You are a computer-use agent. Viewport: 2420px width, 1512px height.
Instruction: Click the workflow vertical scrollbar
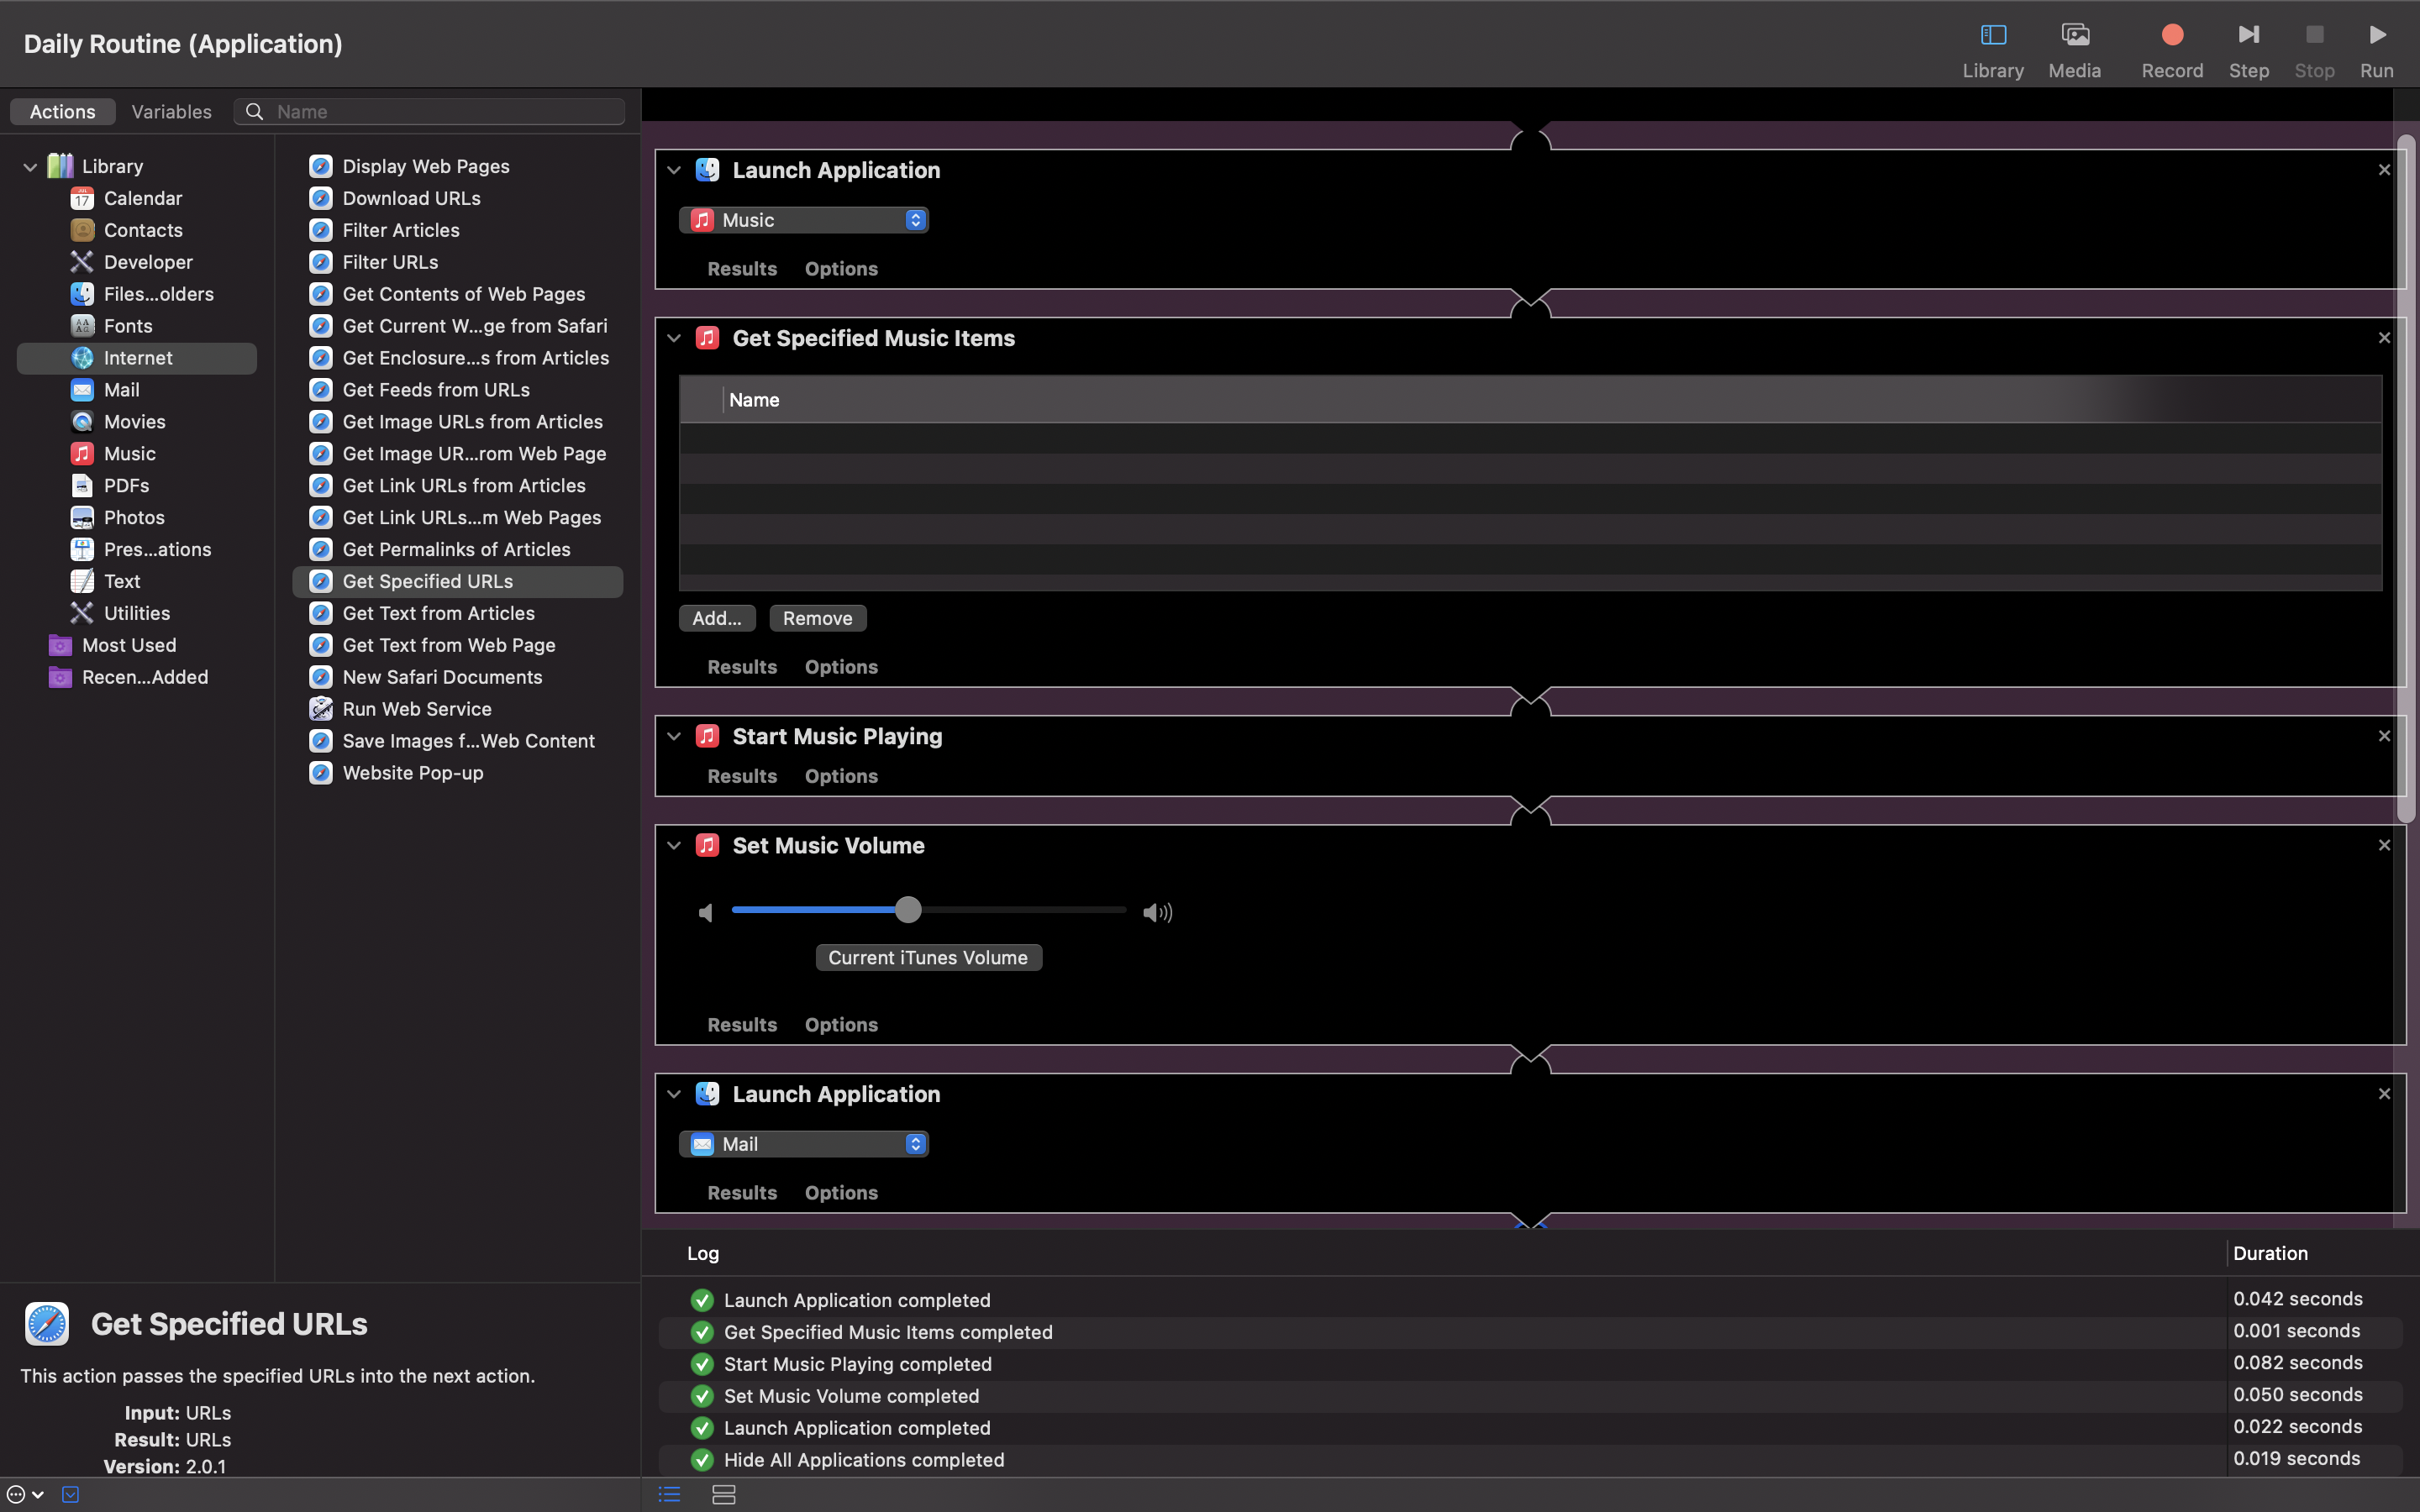point(2406,478)
